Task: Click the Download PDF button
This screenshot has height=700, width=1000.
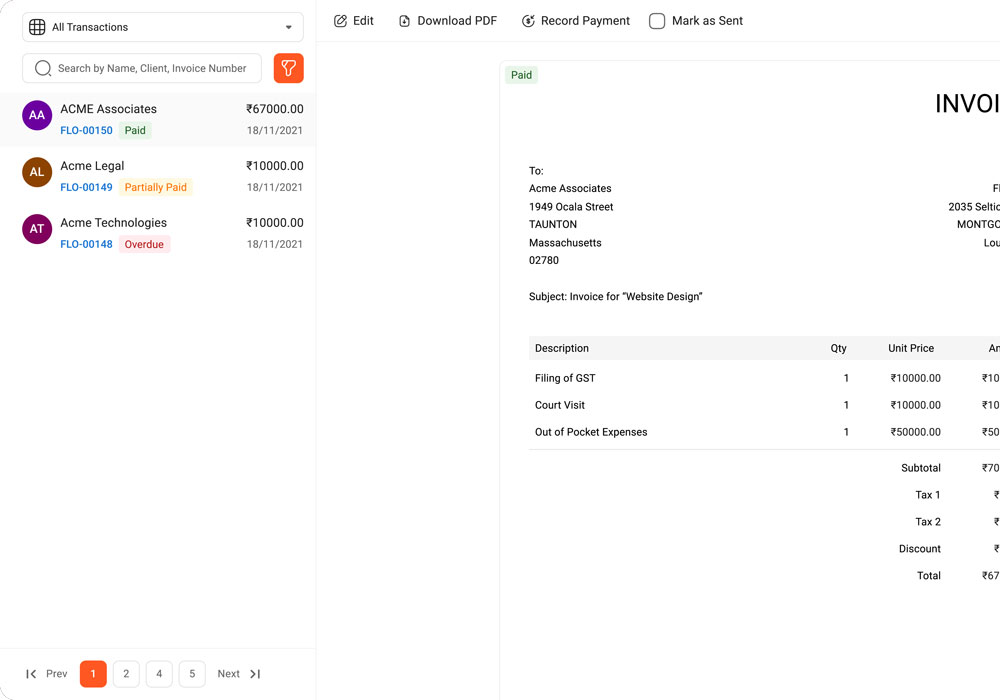Action: pyautogui.click(x=448, y=21)
